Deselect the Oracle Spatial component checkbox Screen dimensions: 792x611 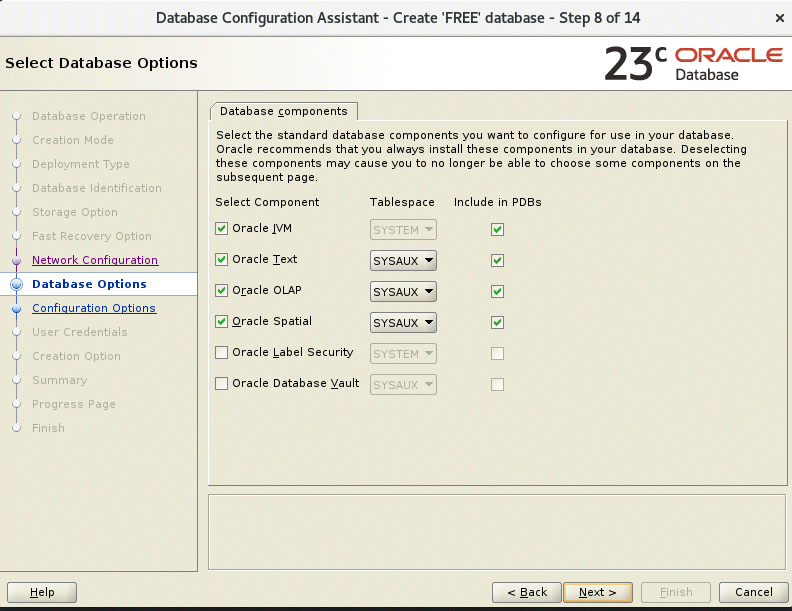click(x=222, y=322)
